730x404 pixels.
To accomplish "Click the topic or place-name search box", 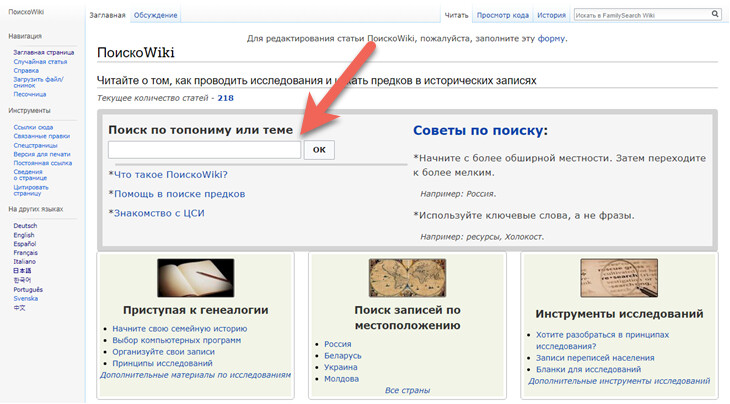I will coord(204,150).
